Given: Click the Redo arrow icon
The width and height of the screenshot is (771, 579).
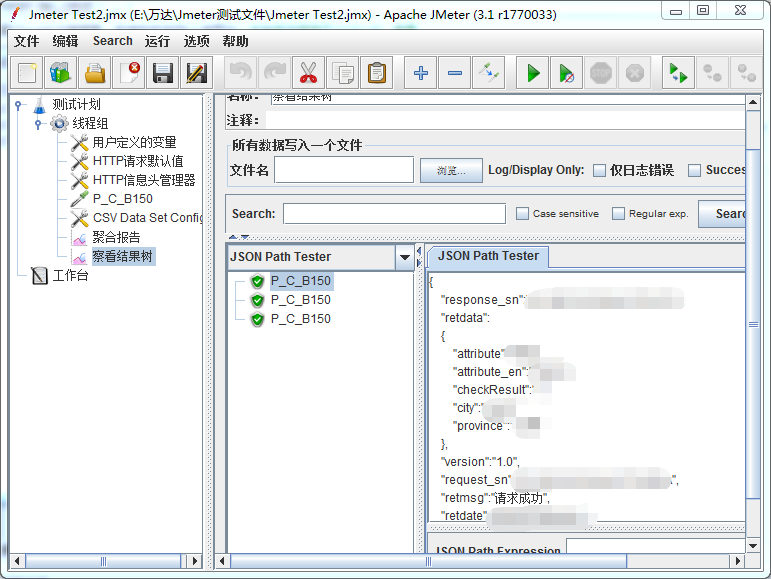Looking at the screenshot, I should (274, 73).
